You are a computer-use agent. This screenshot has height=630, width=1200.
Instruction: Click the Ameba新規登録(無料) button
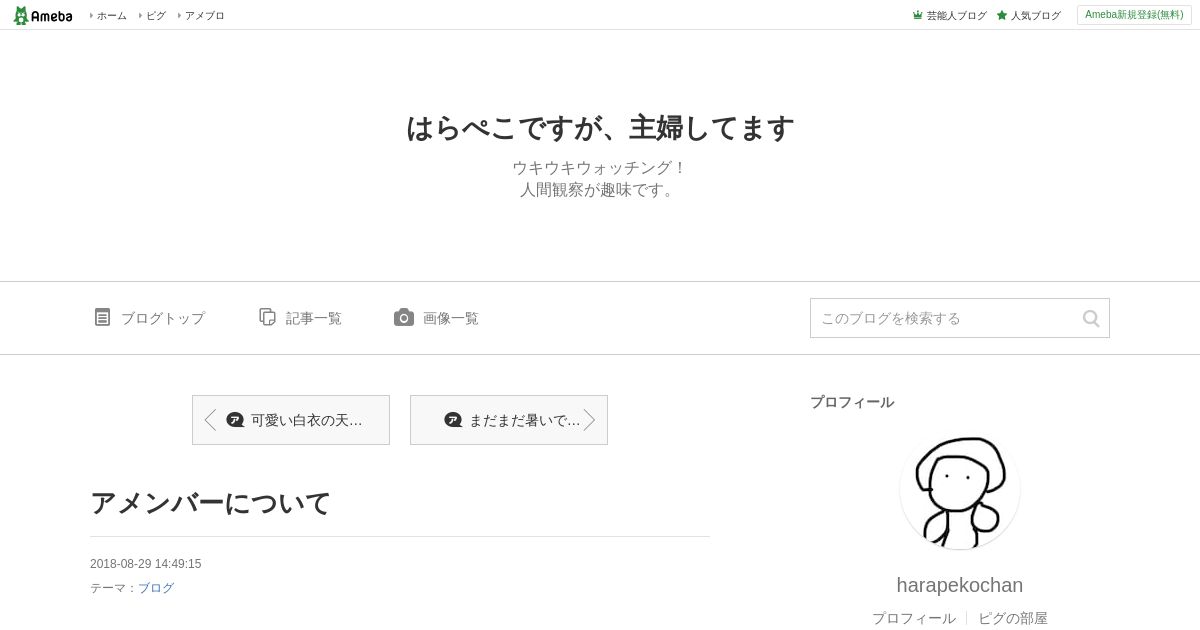pos(1134,15)
